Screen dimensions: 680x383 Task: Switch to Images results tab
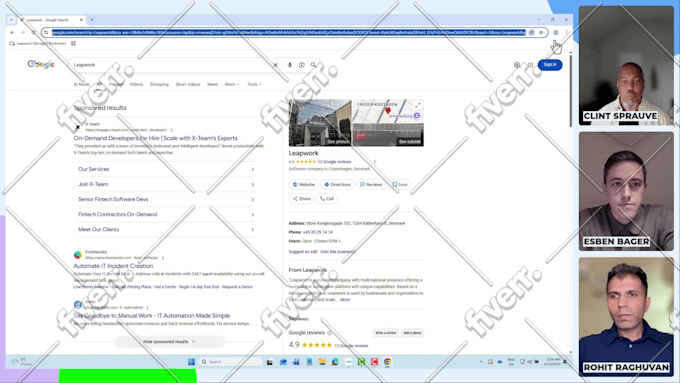point(116,84)
